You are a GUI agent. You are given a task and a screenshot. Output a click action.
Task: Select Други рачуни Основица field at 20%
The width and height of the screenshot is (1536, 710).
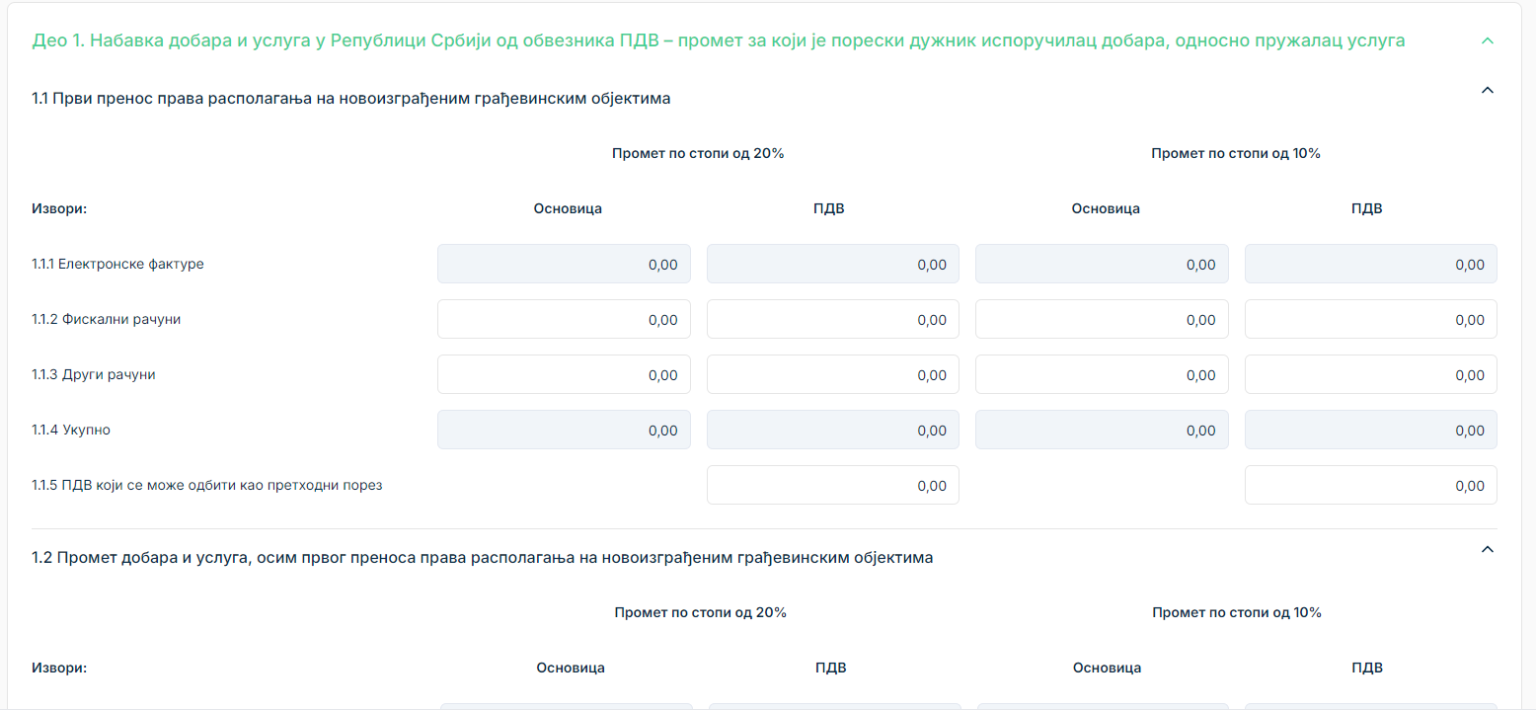564,375
